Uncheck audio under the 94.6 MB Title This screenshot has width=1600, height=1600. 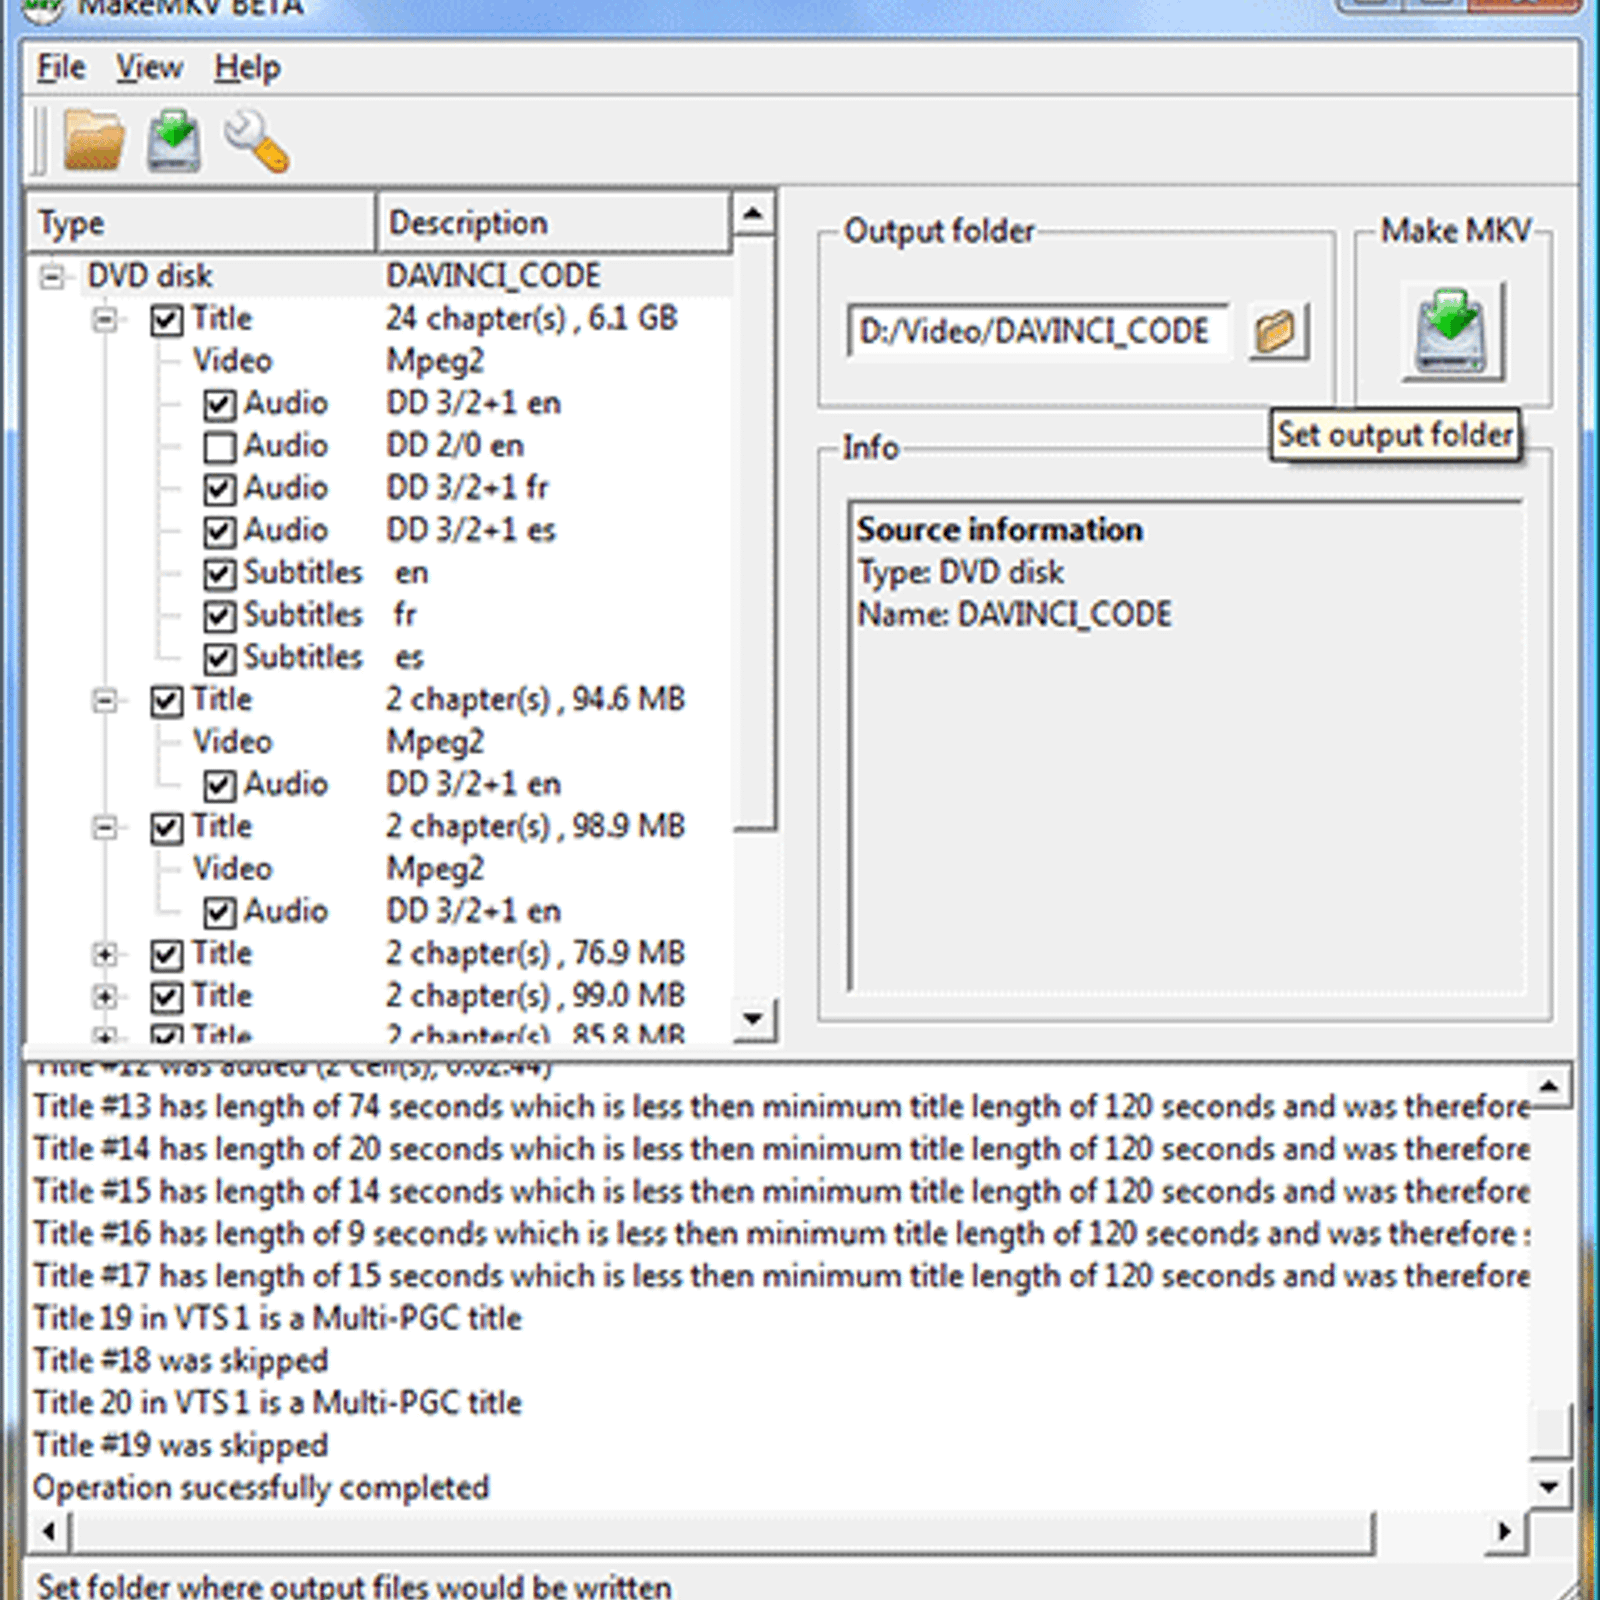click(219, 785)
